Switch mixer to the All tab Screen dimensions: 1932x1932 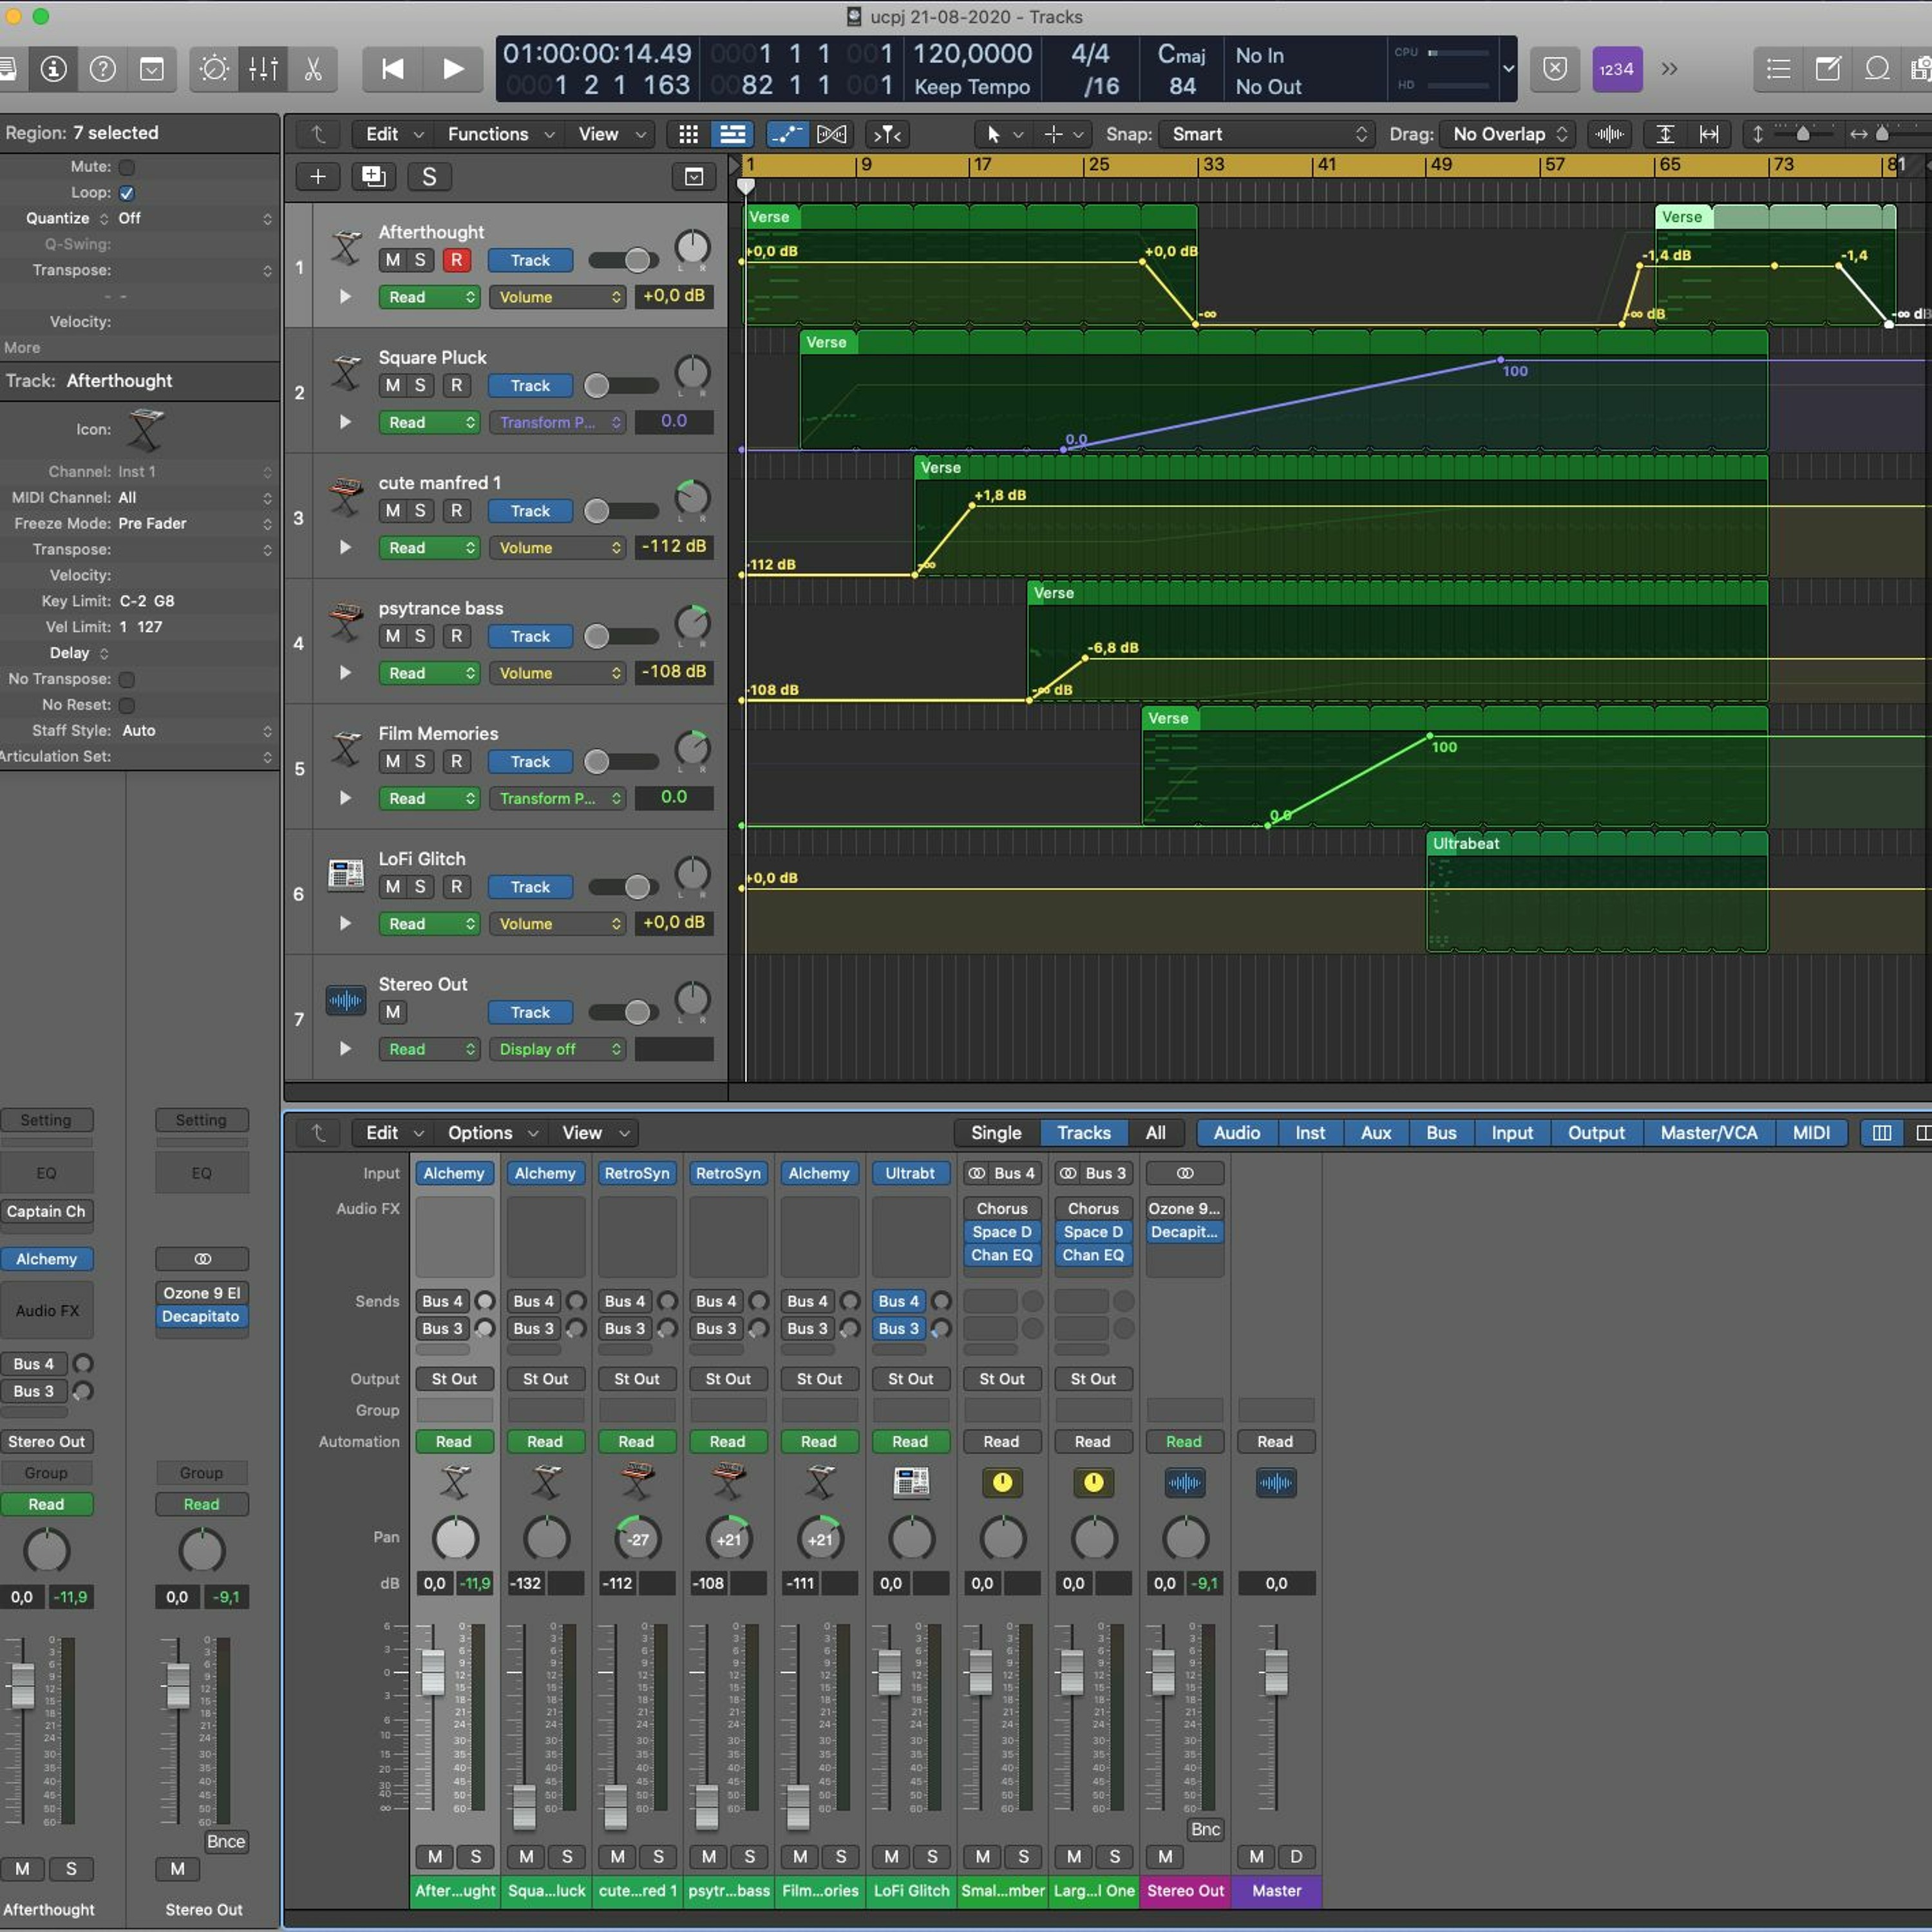(x=1155, y=1133)
